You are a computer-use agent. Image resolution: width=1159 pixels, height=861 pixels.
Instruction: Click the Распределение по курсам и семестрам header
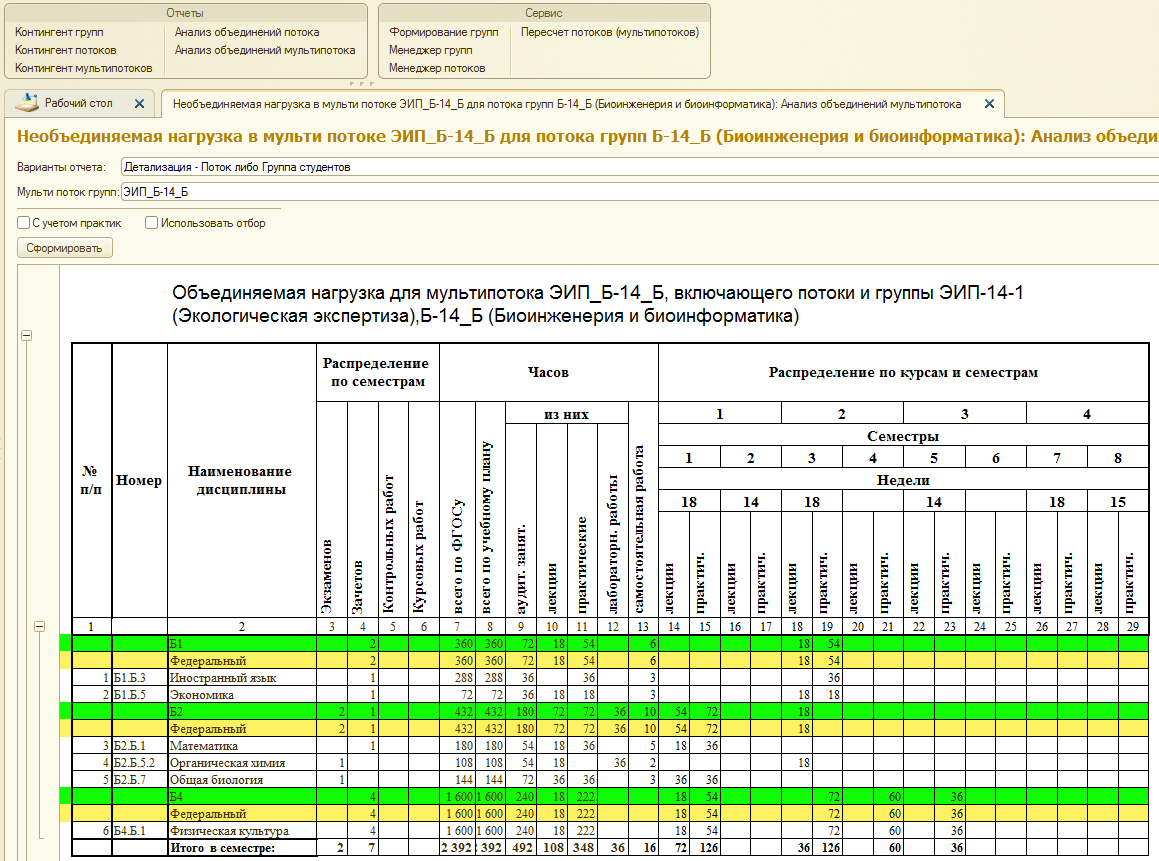coord(903,372)
